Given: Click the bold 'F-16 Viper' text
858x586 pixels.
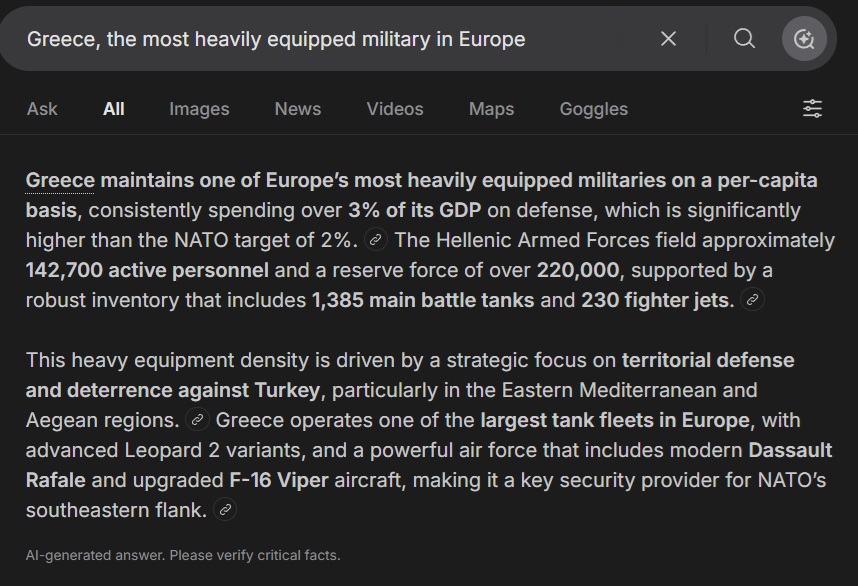Looking at the screenshot, I should click(x=279, y=480).
